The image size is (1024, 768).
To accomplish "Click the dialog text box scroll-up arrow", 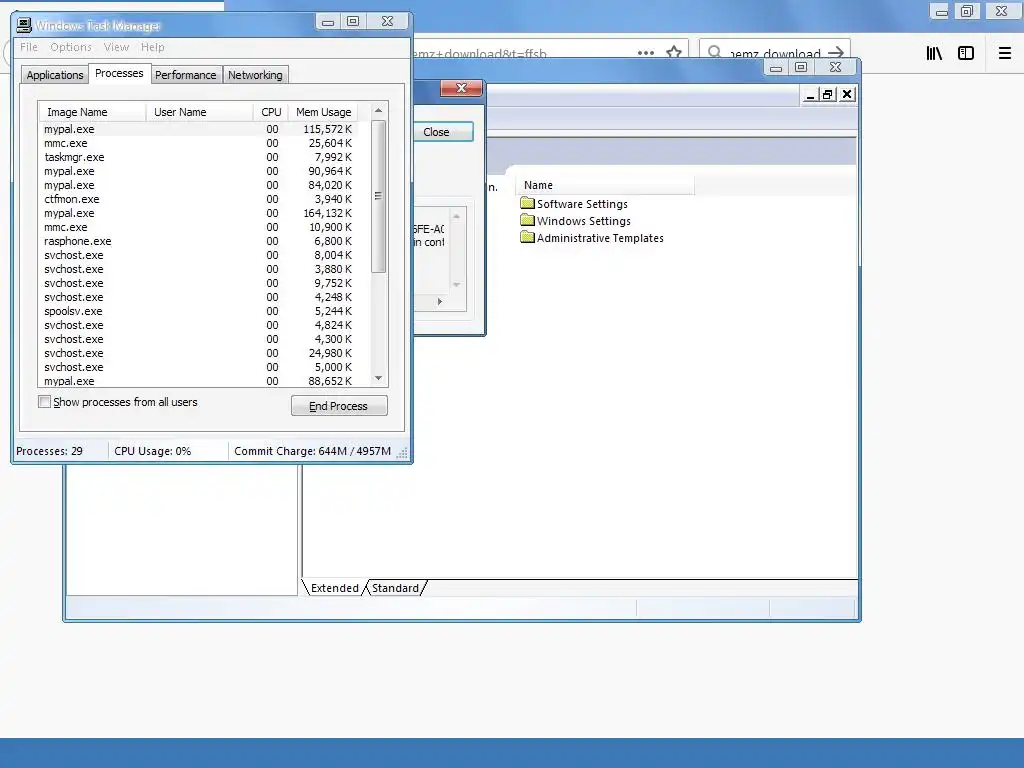I will coord(456,216).
